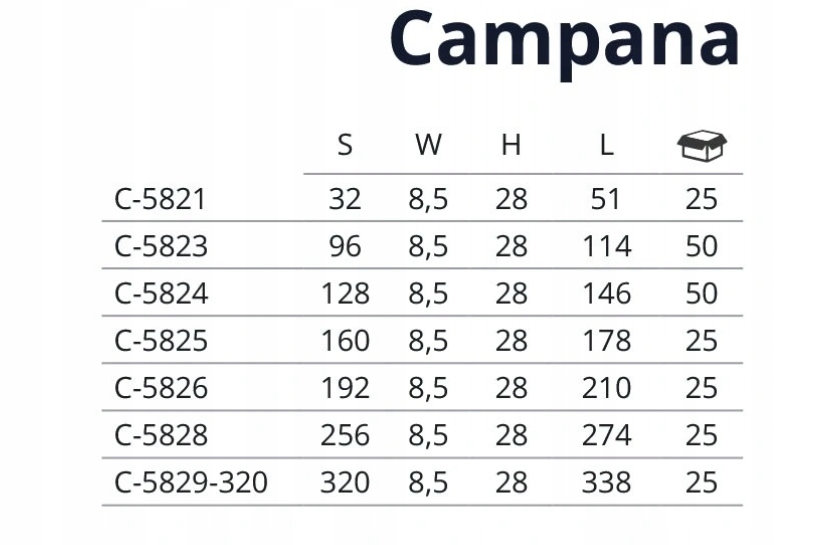Select the L value 178 cell
This screenshot has height=545, width=835.
(x=607, y=341)
